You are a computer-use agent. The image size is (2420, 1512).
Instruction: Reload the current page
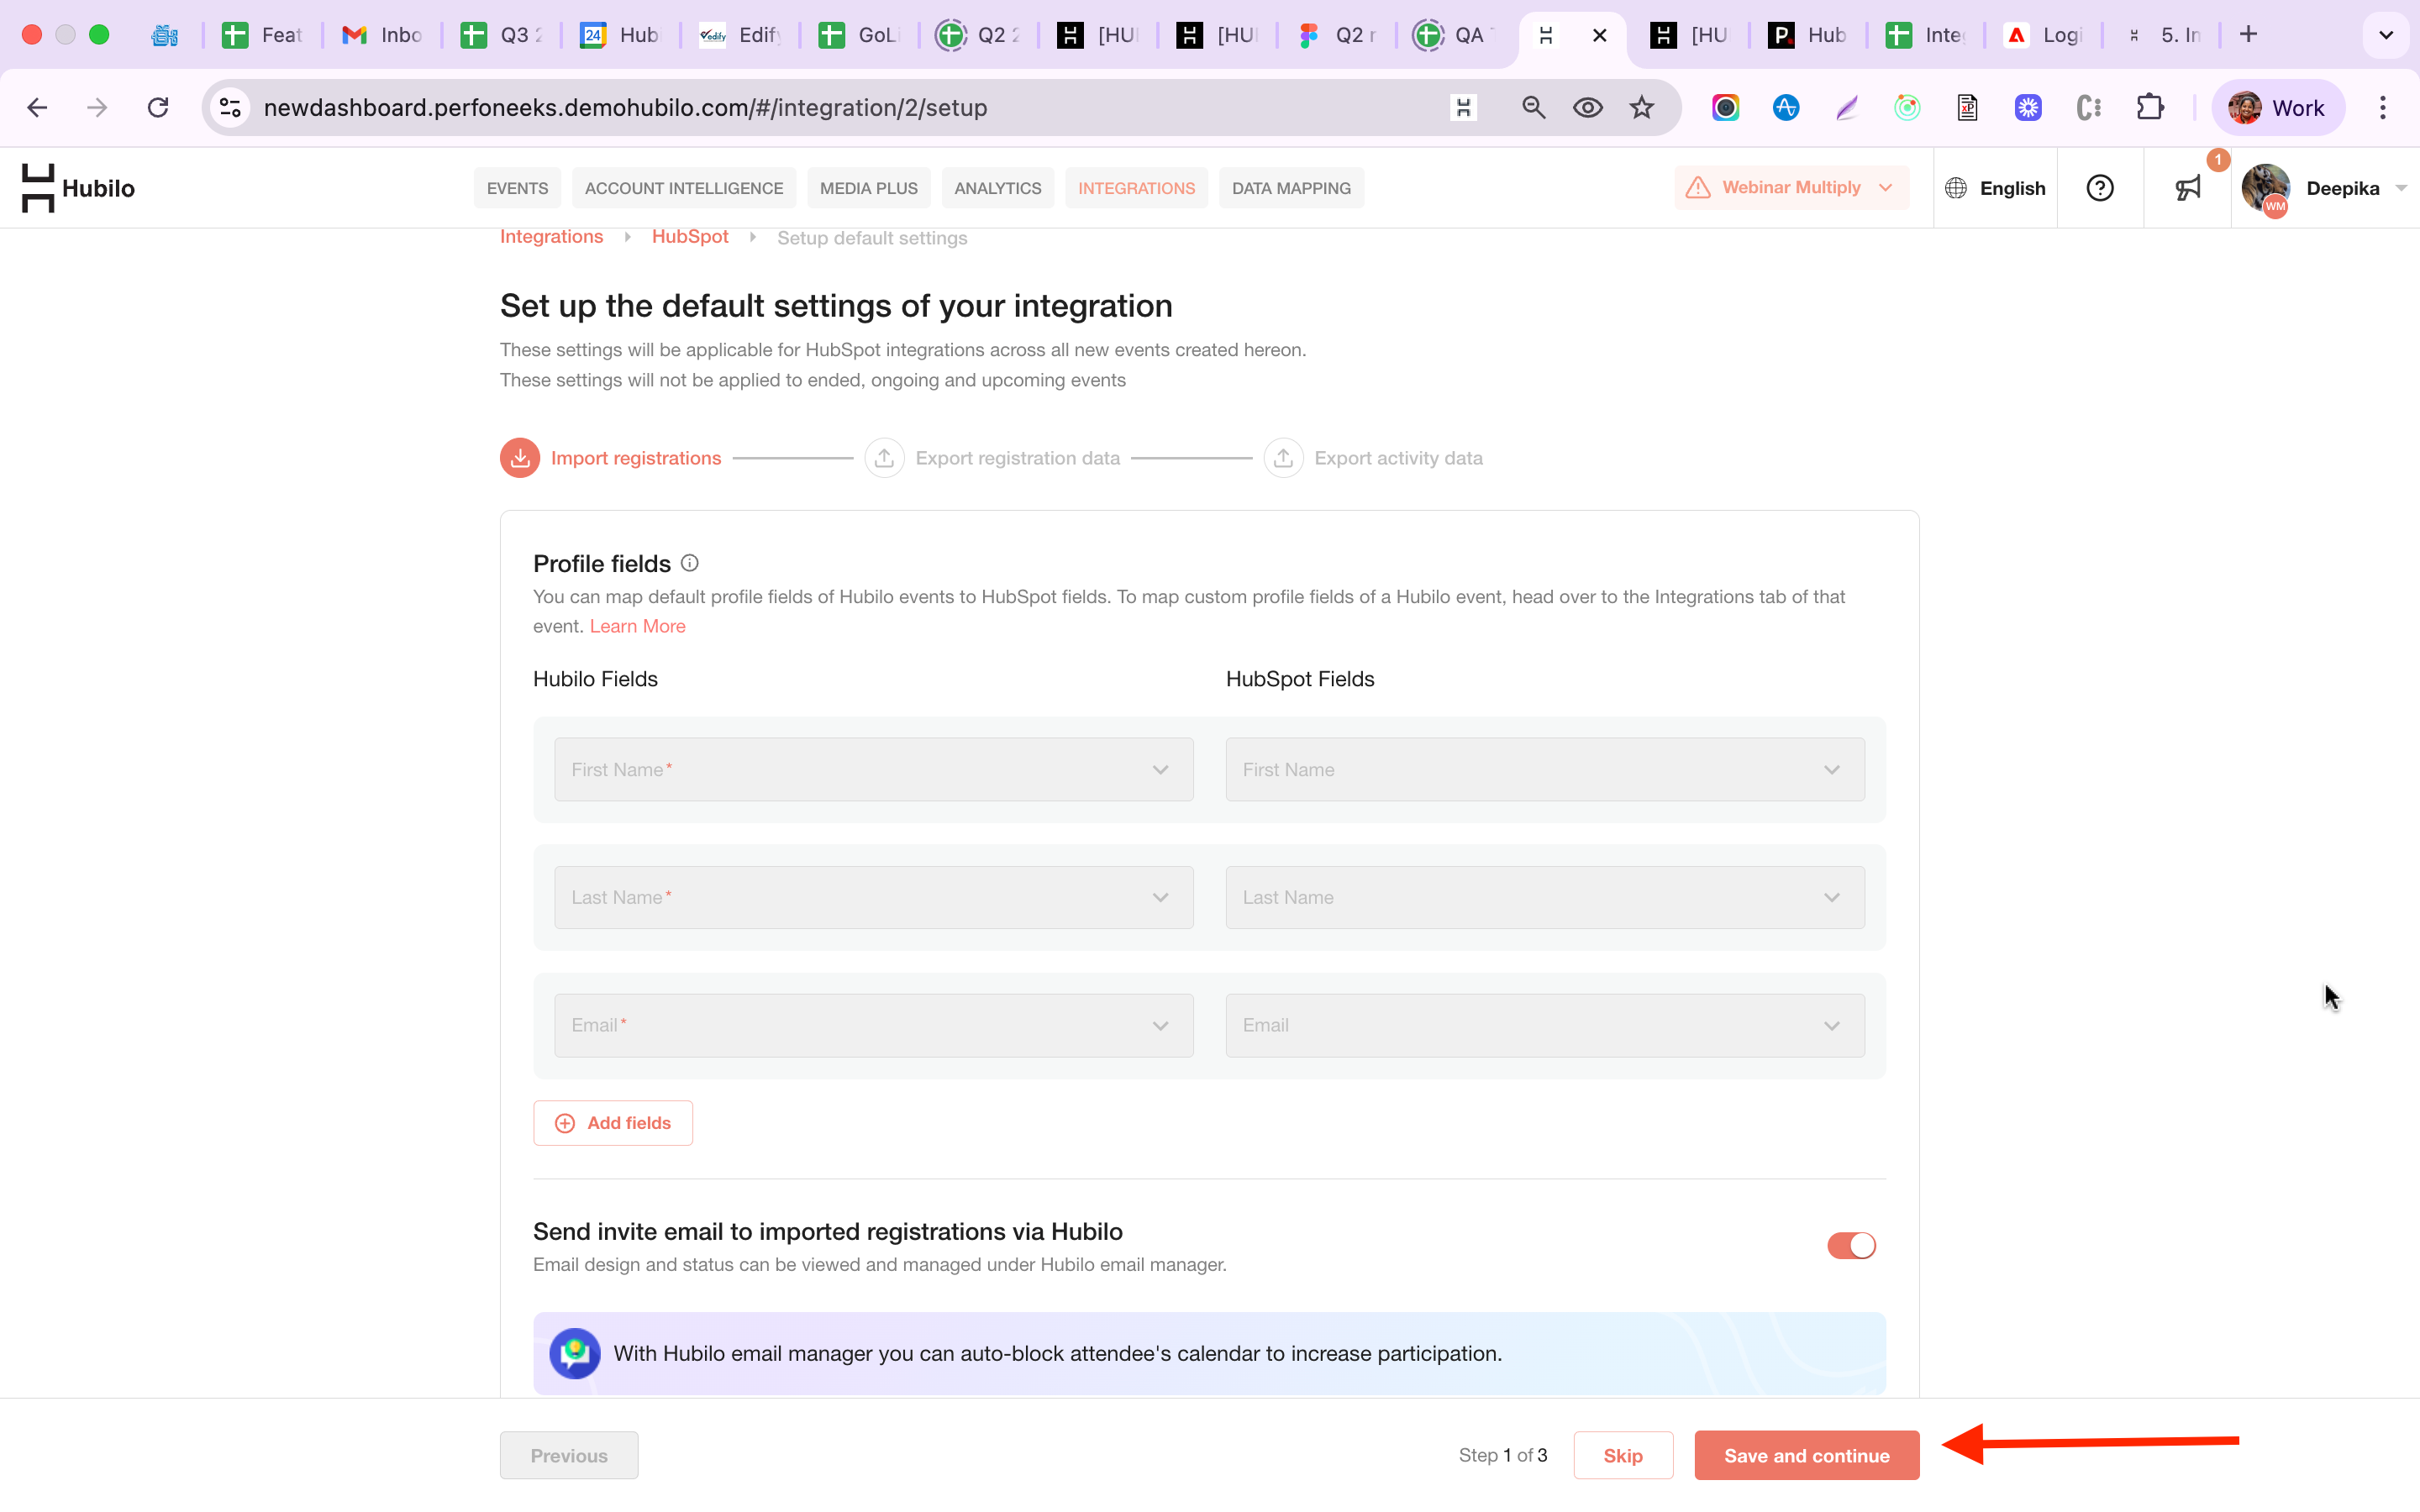(158, 108)
